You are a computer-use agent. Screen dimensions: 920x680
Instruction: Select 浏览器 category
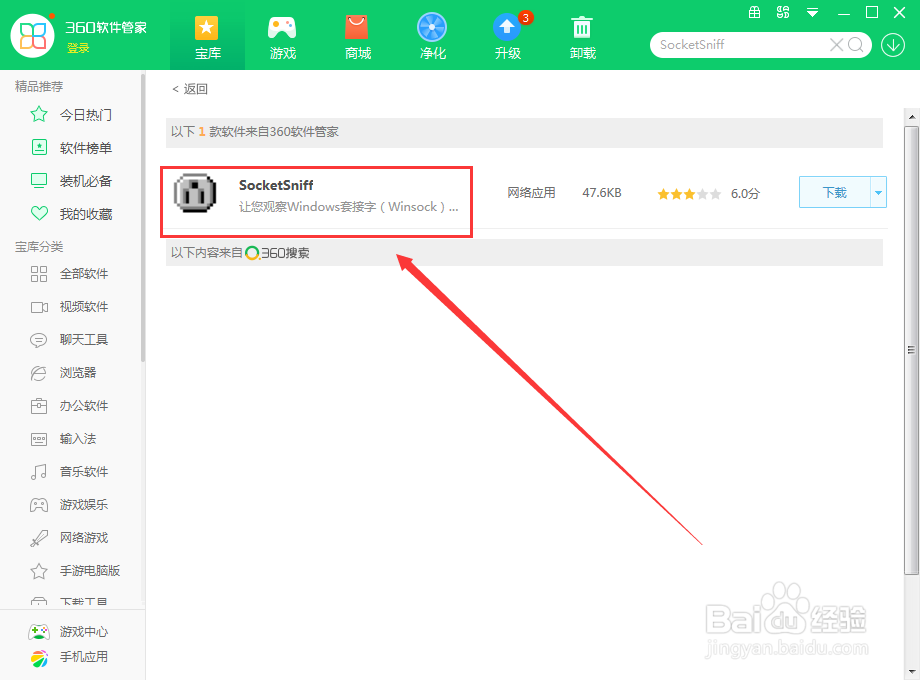[78, 373]
